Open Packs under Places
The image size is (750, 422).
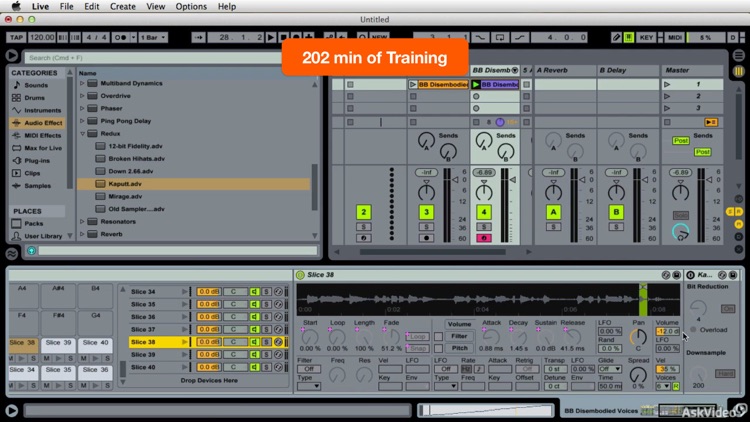pos(33,223)
